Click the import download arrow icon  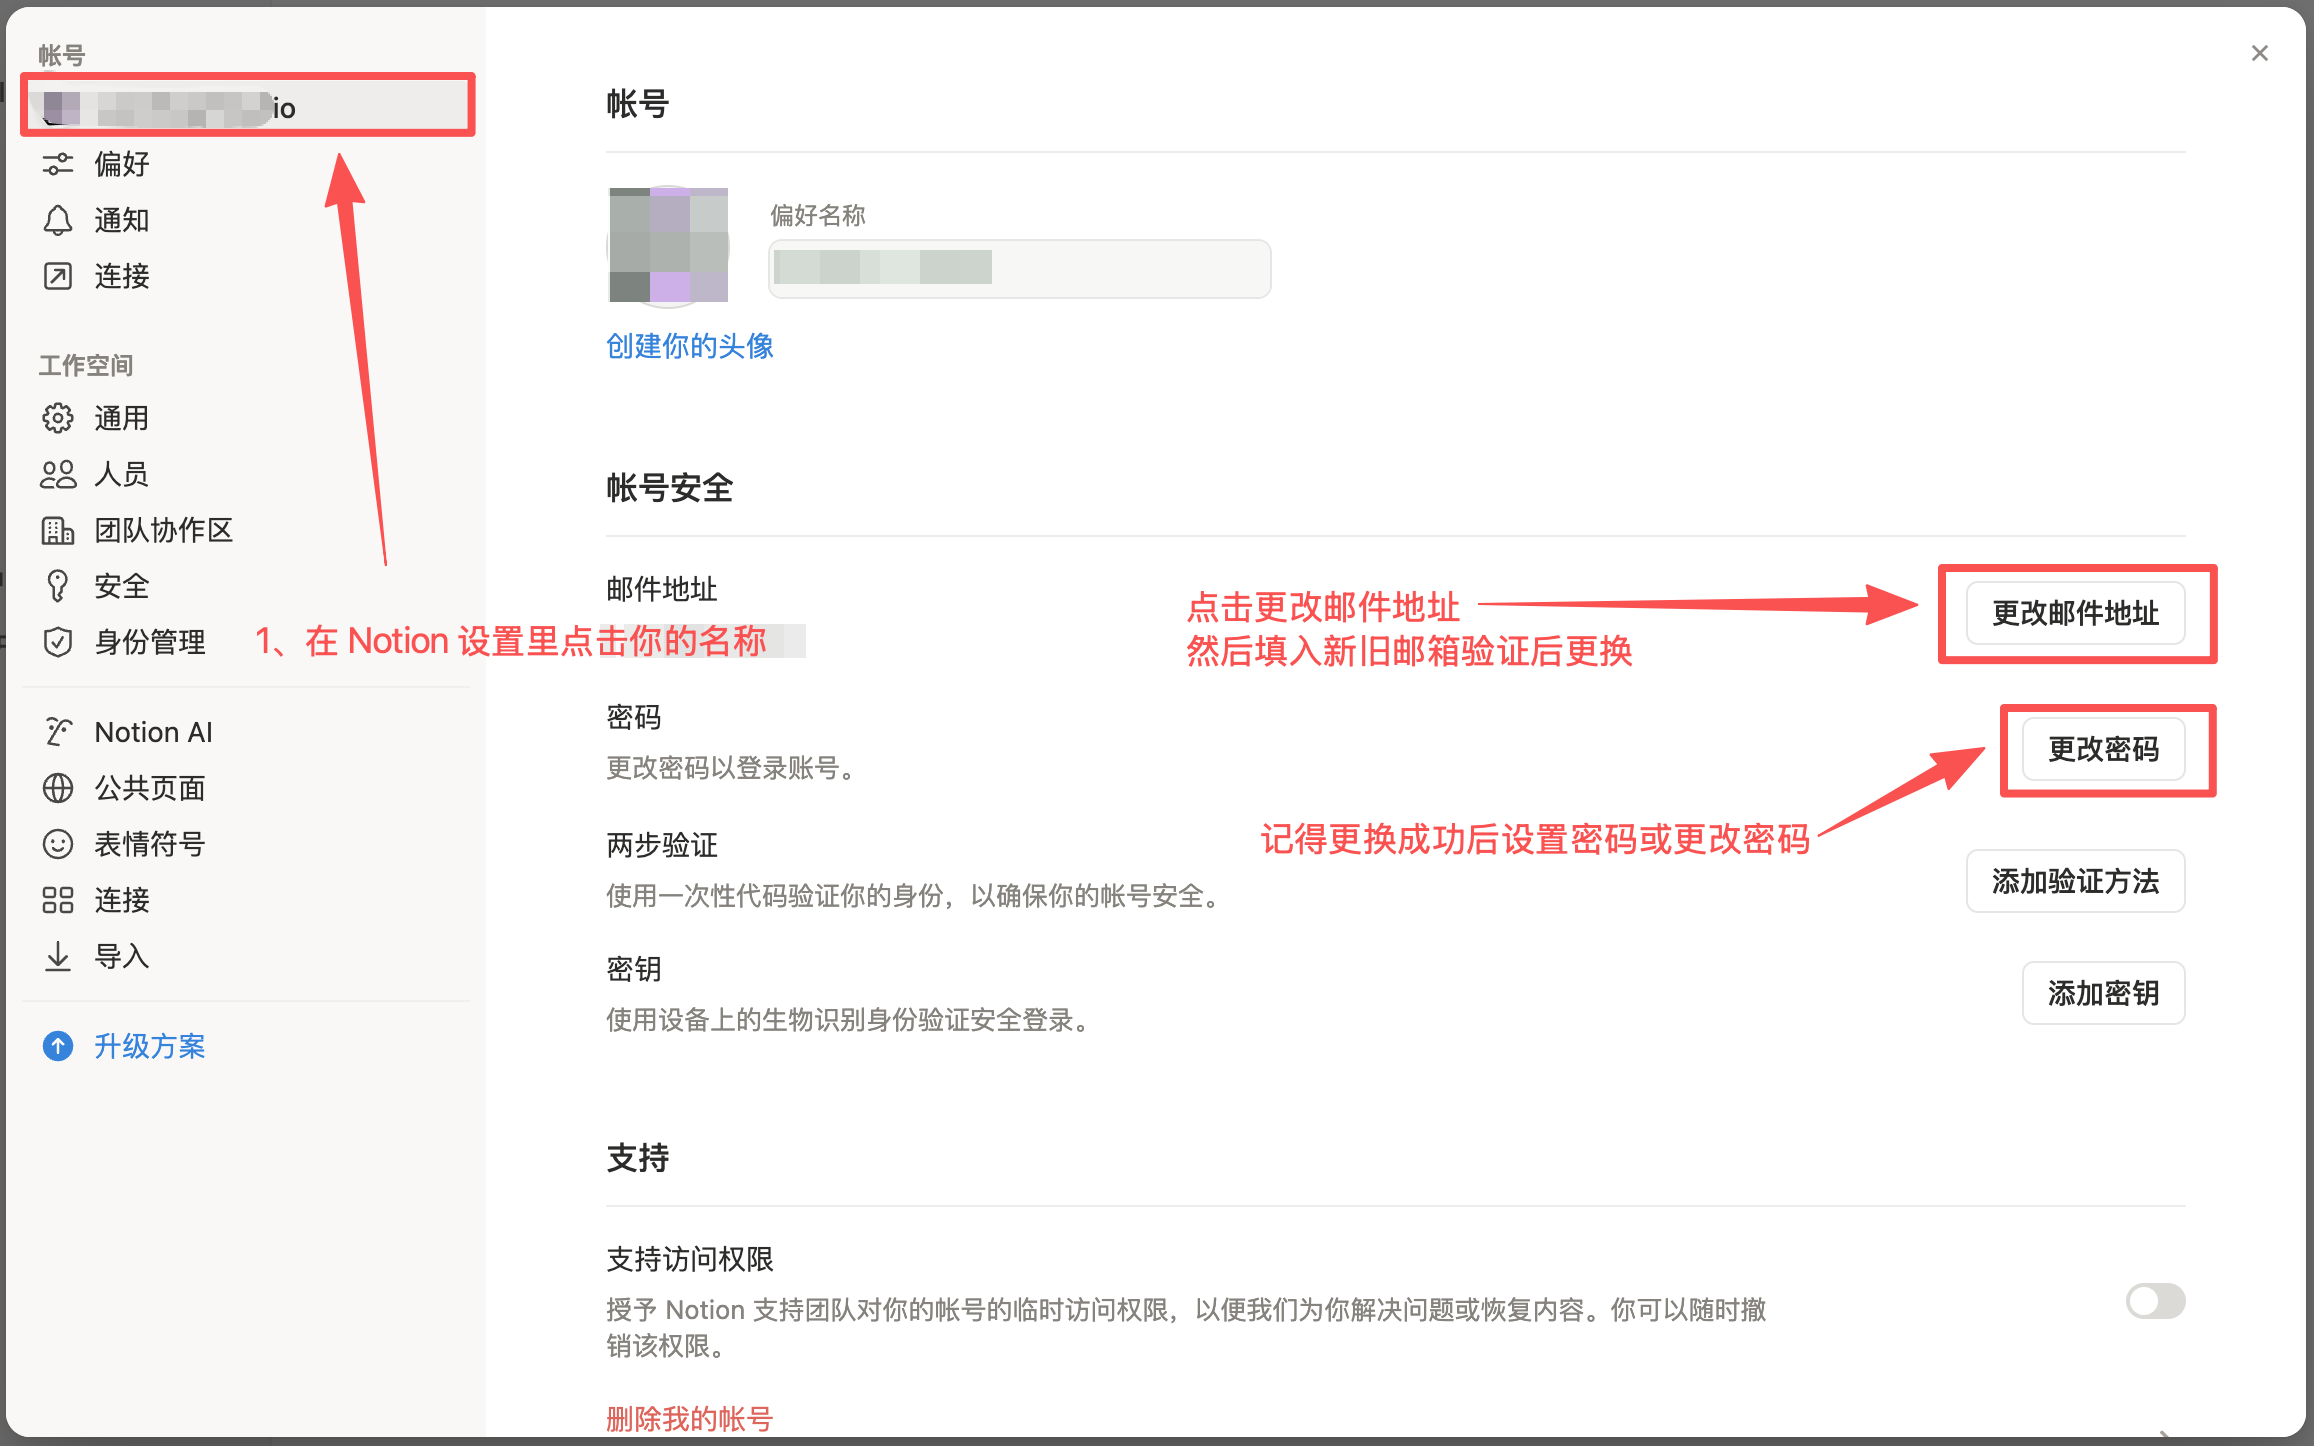[58, 956]
